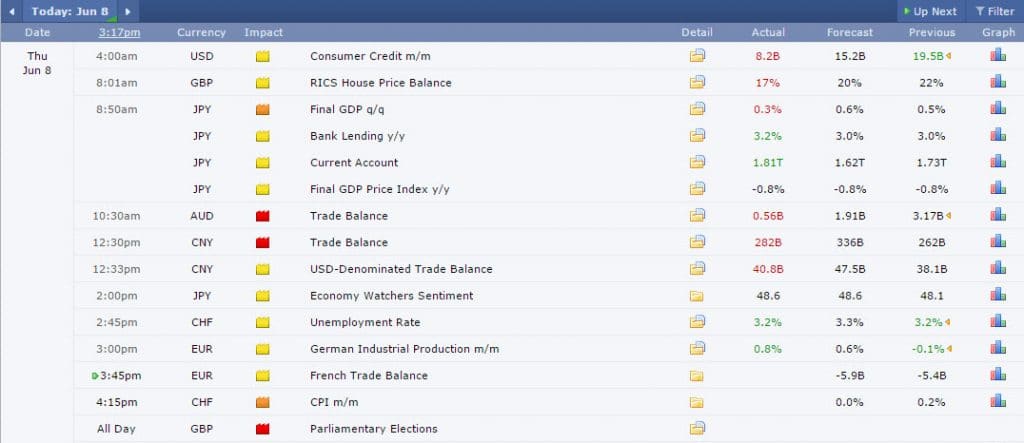Open the Today: Jun 8 date picker
Viewport: 1024px width, 443px height.
tap(69, 11)
